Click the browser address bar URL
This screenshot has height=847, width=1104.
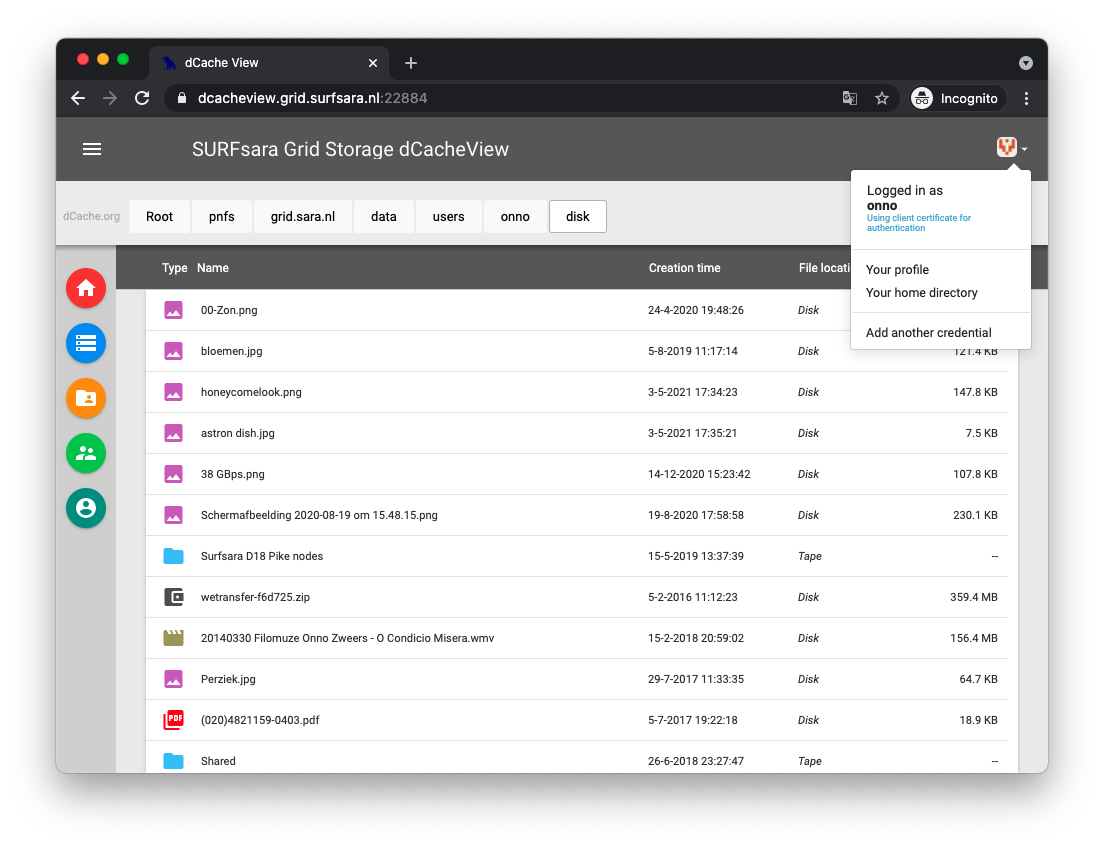312,98
